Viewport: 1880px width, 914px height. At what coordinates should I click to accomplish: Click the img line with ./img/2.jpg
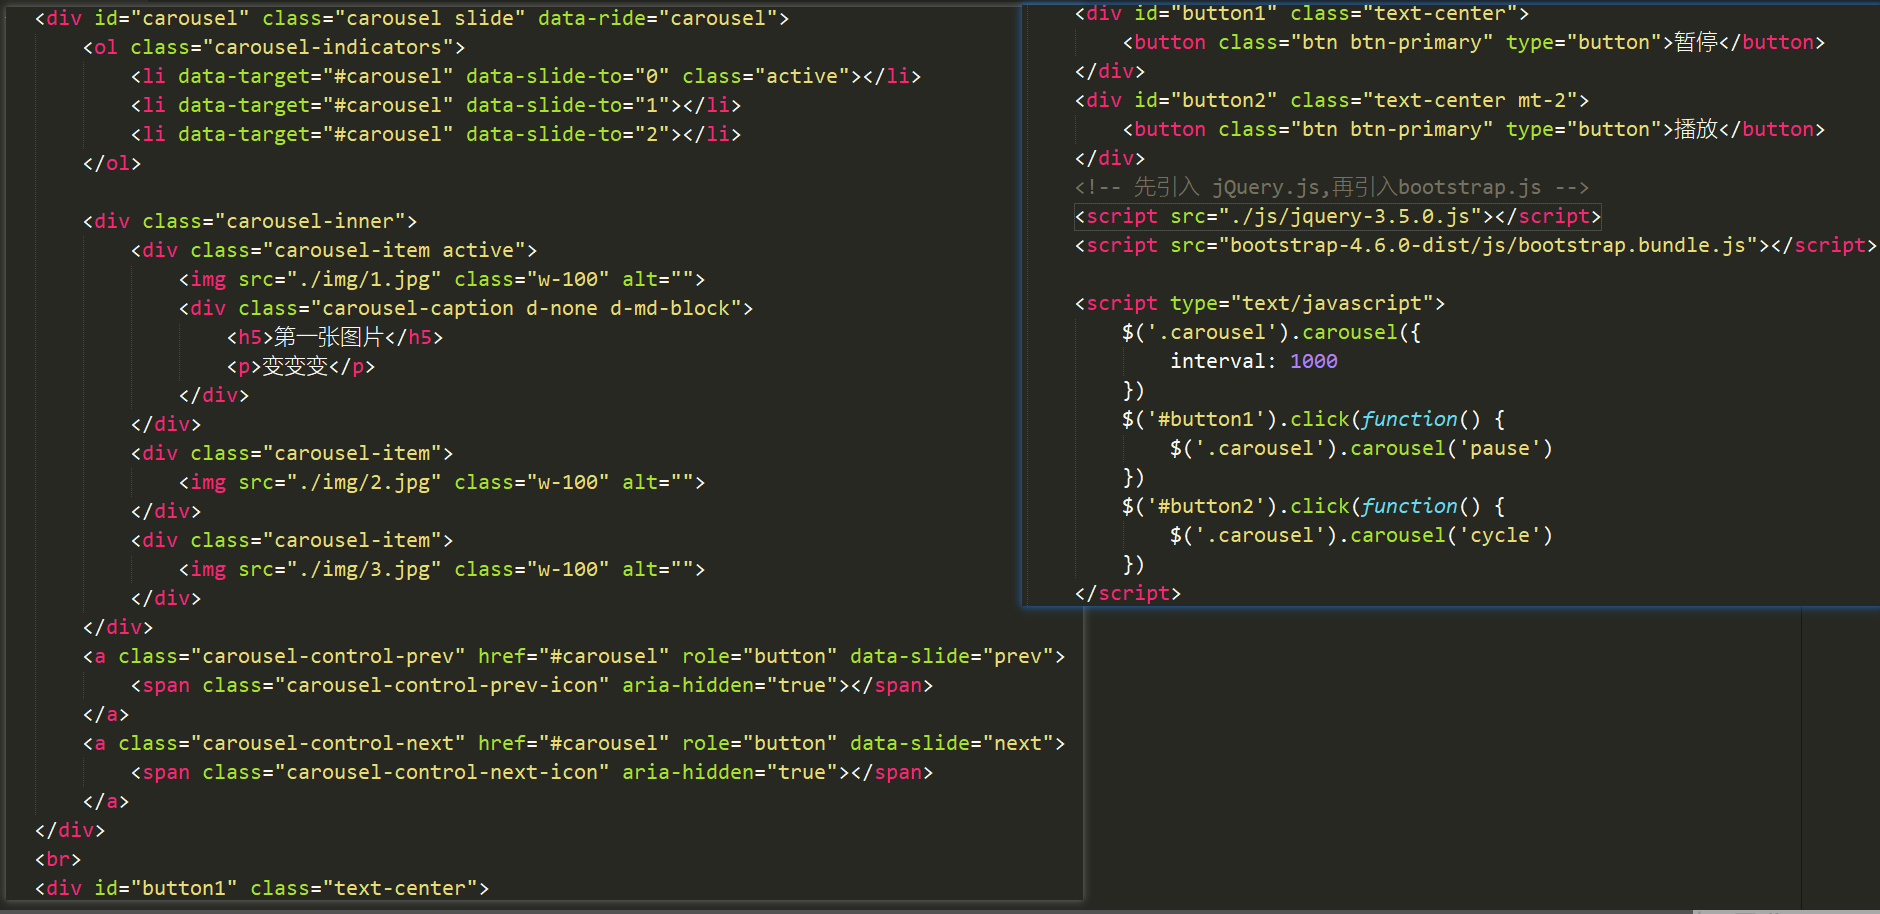click(442, 482)
